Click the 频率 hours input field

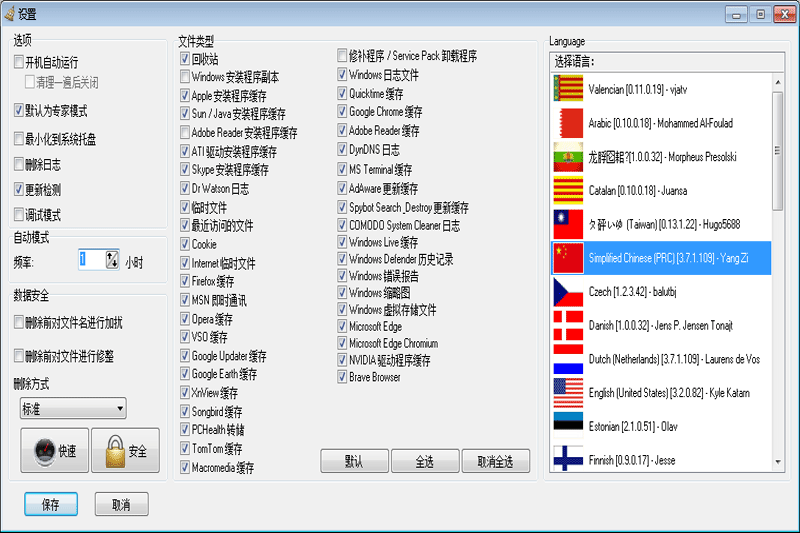click(x=92, y=260)
